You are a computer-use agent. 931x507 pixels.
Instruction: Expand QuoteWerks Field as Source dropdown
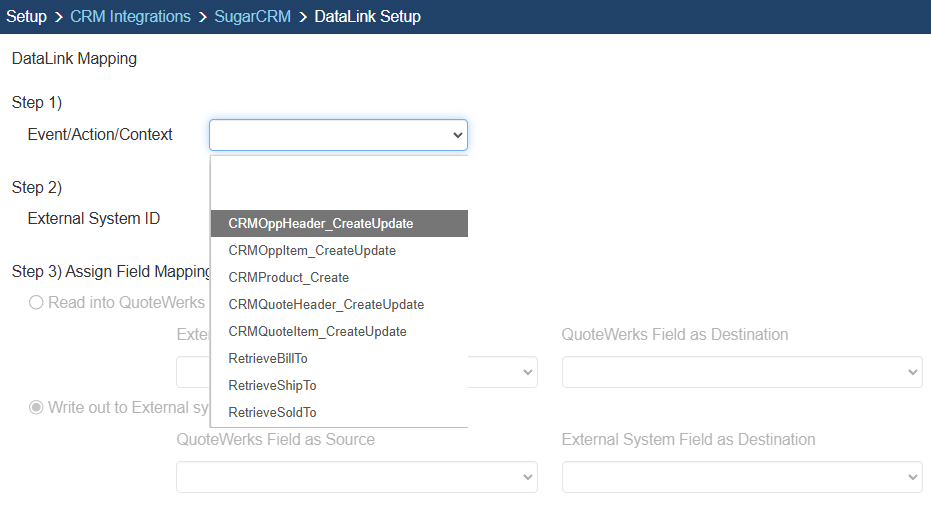[356, 477]
